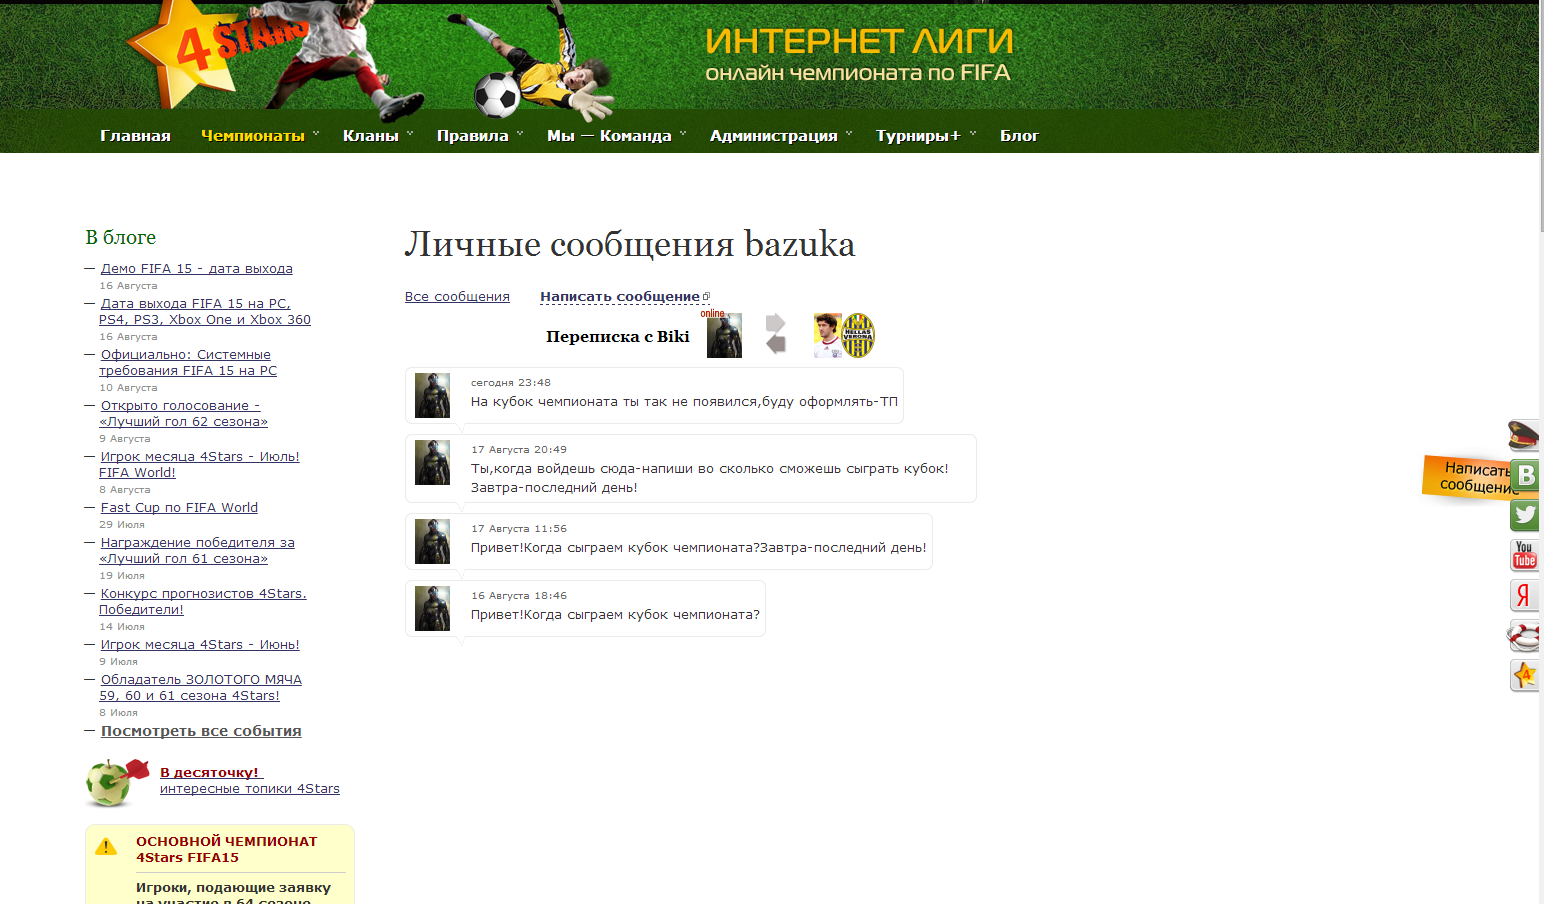Open the Все сообщения link

coord(457,297)
